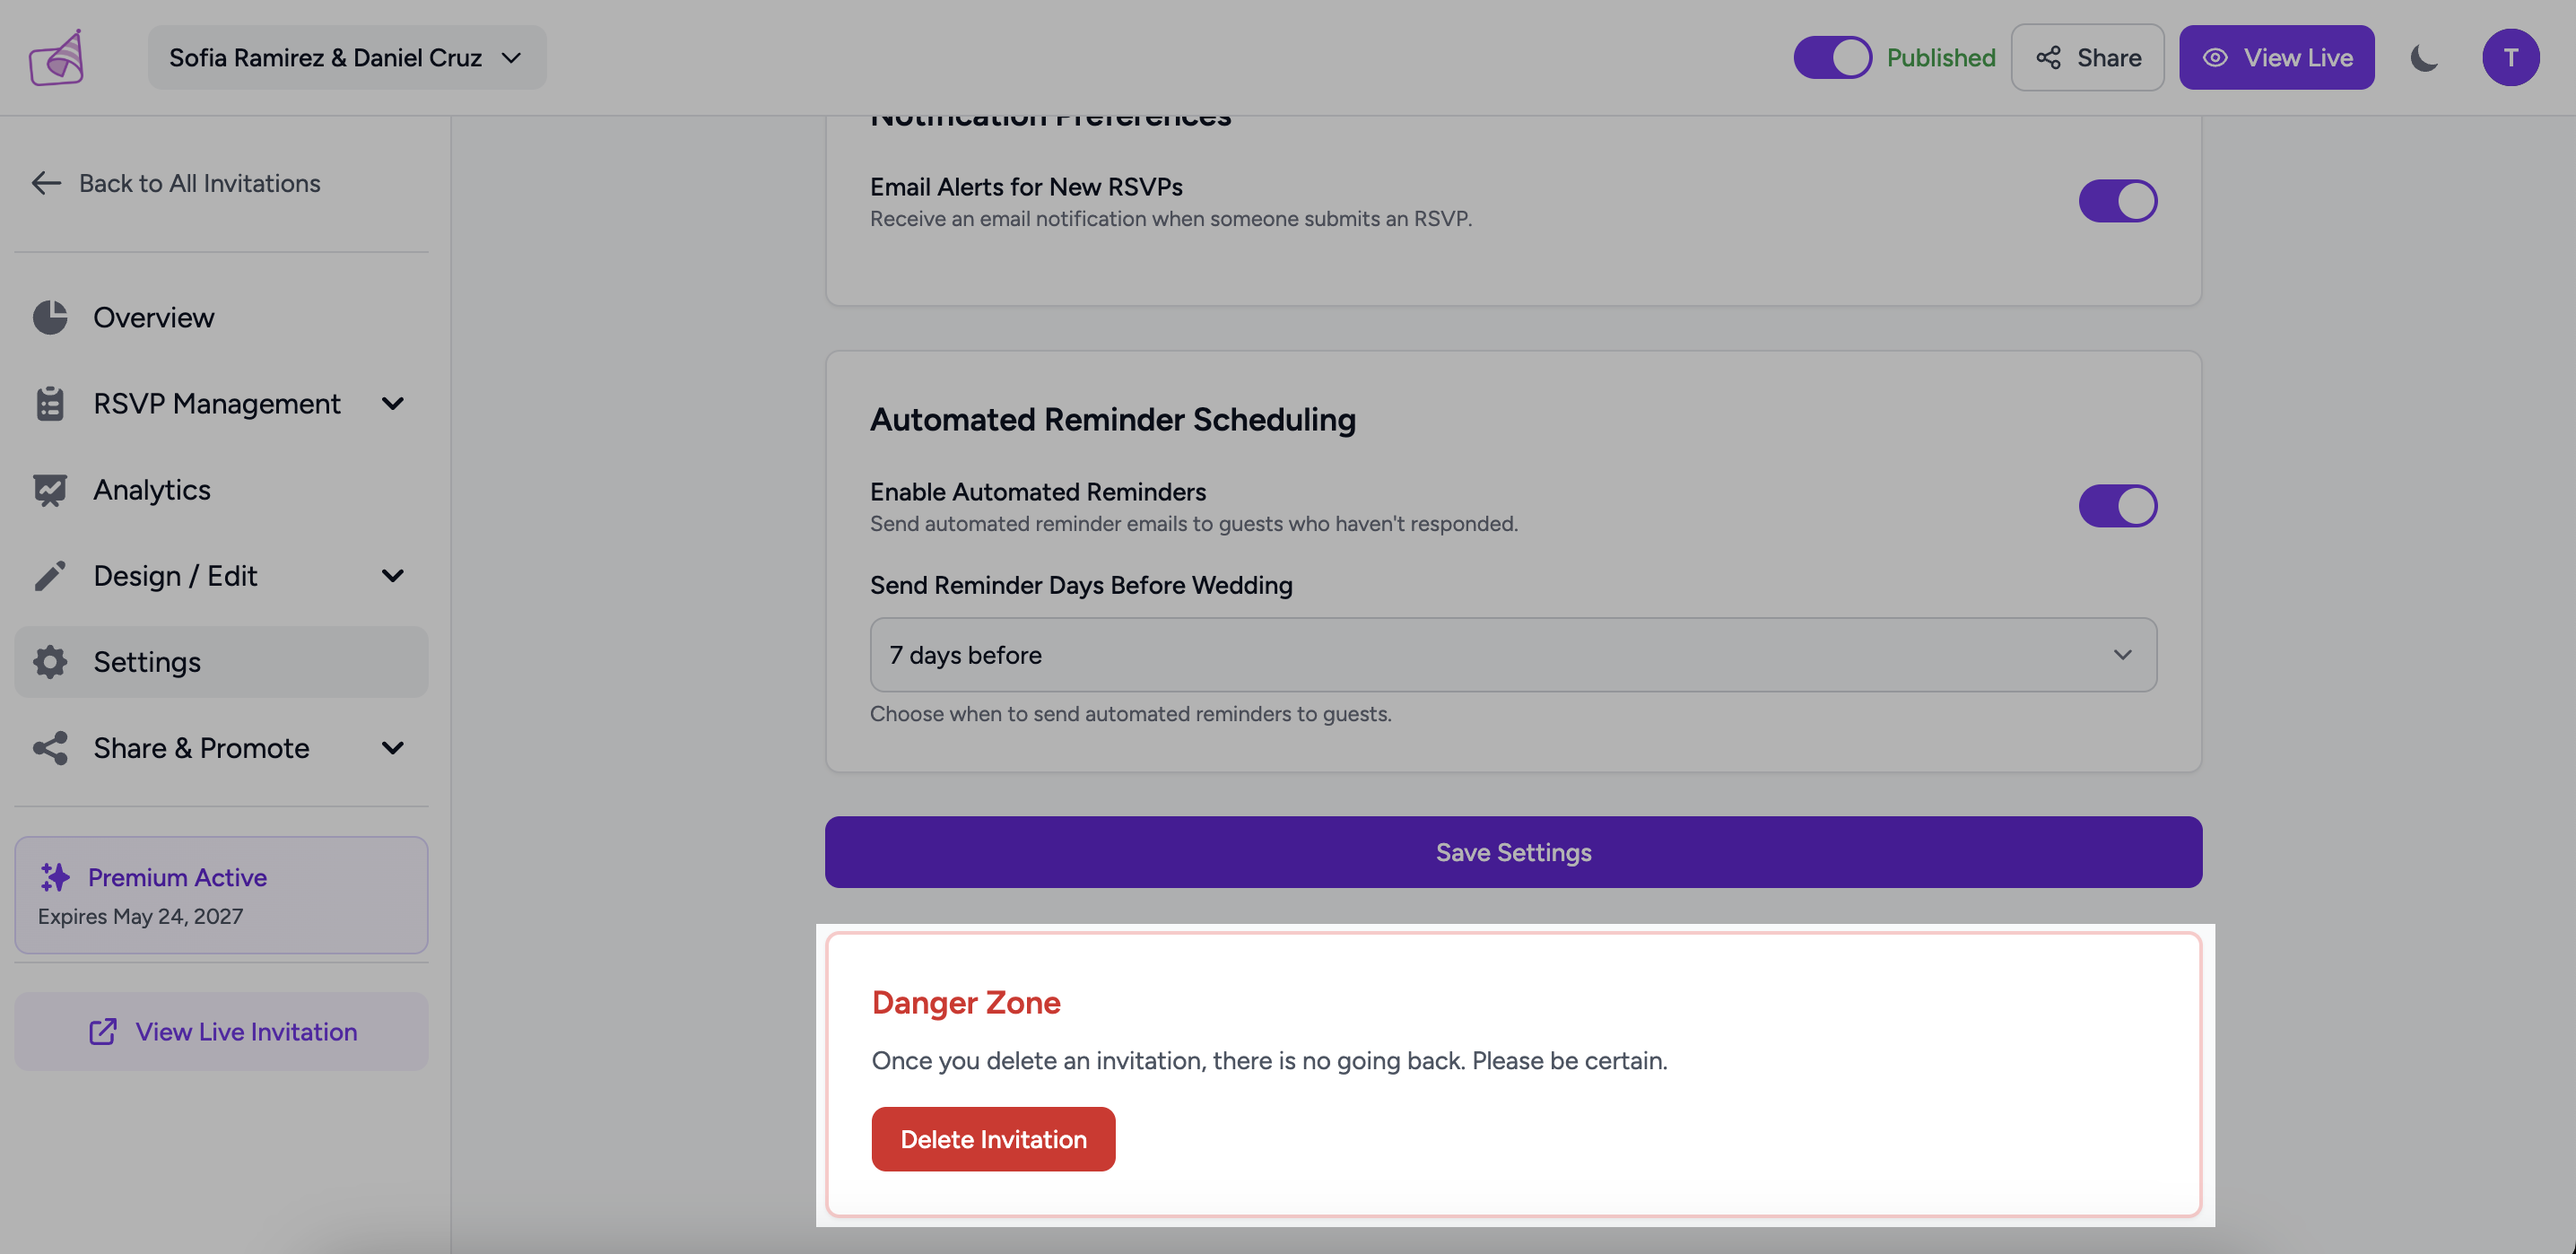Click the eye icon in View Live
The image size is (2576, 1254).
pyautogui.click(x=2215, y=57)
